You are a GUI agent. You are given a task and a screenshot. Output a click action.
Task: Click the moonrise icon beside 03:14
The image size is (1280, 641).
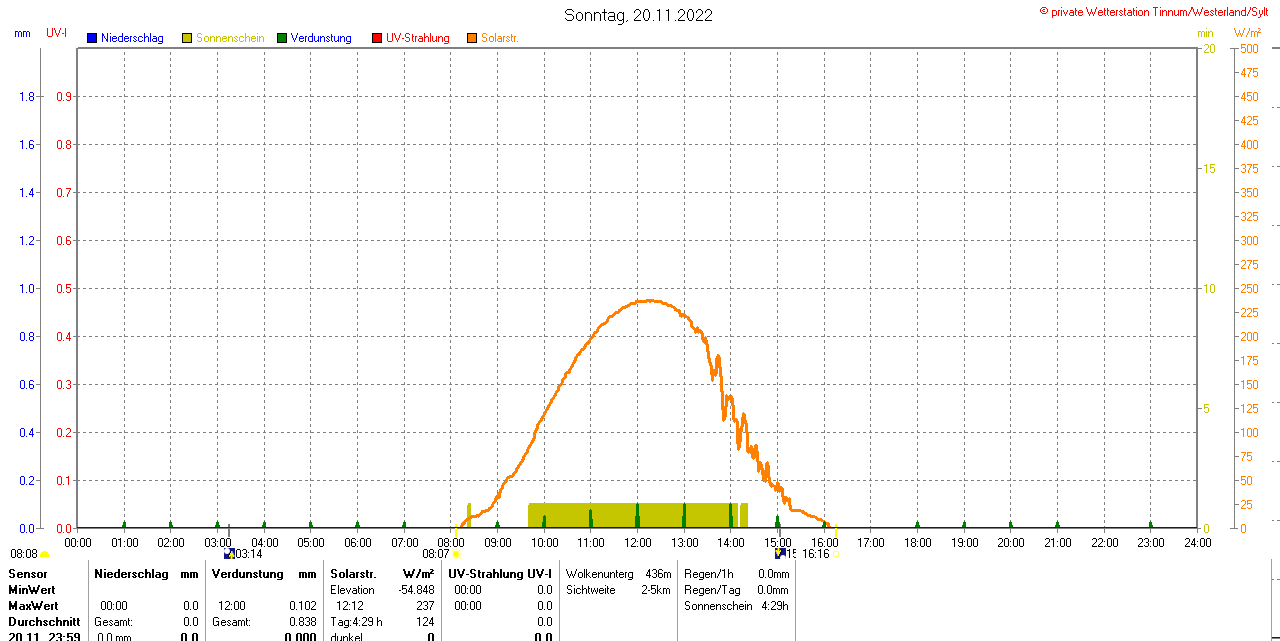pos(229,553)
